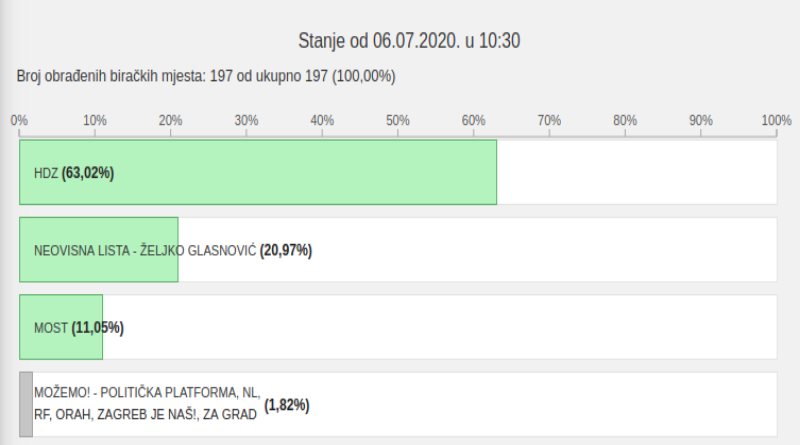The image size is (800, 445).
Task: Click the grey MOŽEMO! result bar
Action: (x=26, y=404)
